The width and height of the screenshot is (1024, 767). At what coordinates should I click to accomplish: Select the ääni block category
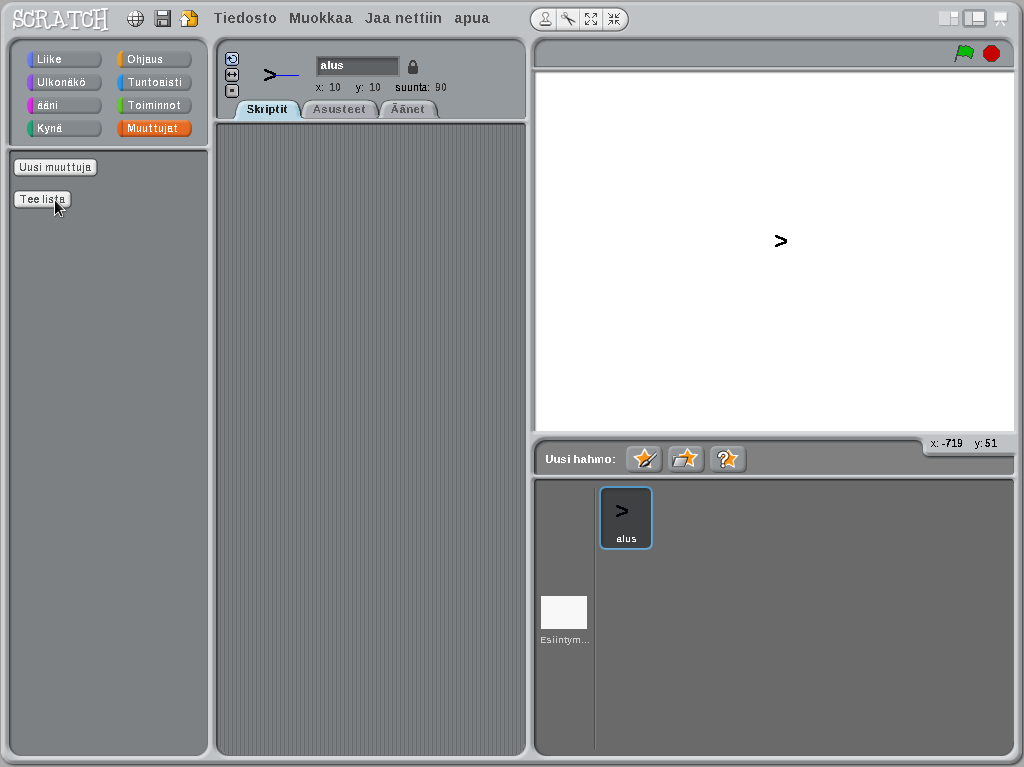pos(64,105)
